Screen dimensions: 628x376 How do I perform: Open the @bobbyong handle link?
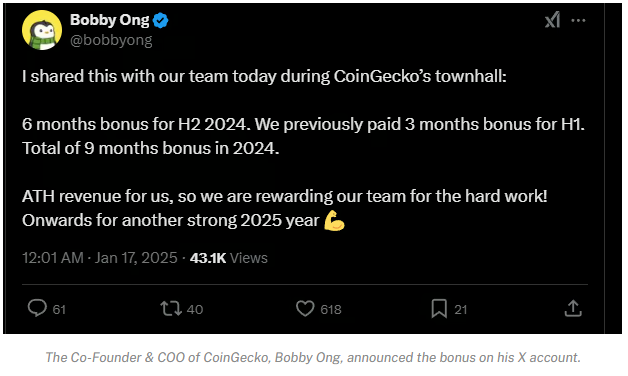tap(111, 40)
